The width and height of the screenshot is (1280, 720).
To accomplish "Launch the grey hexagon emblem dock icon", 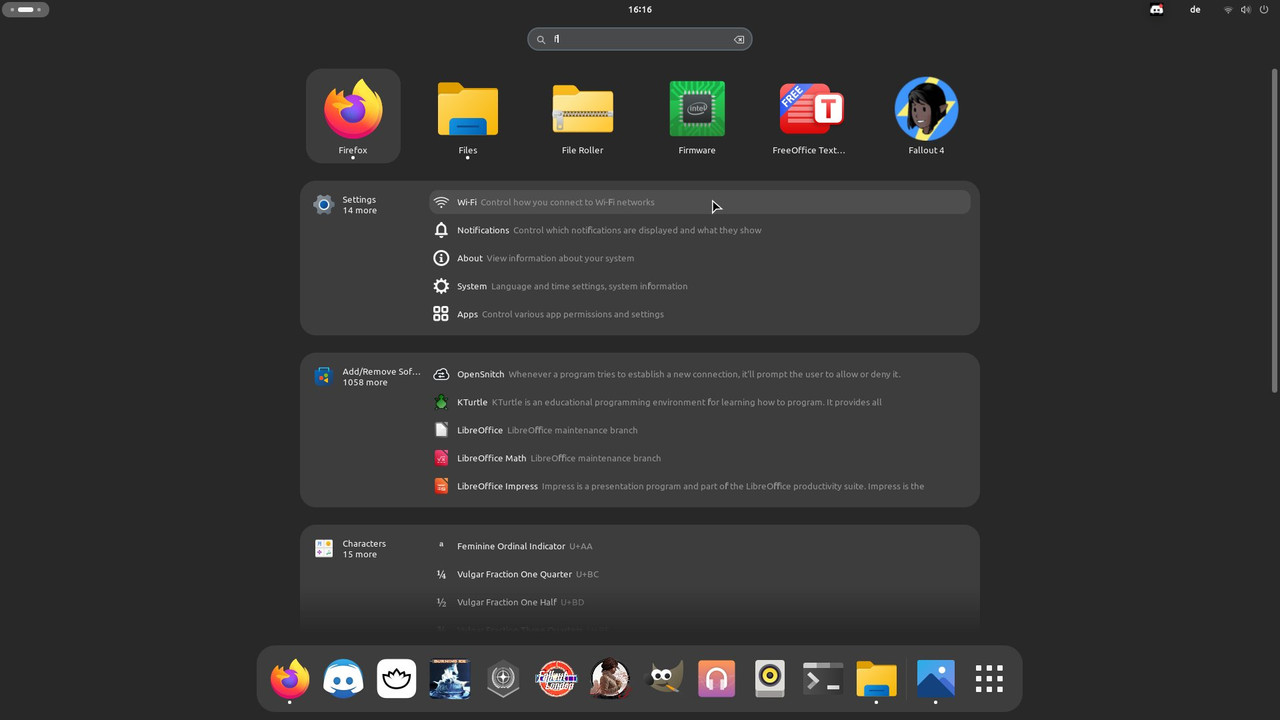I will click(503, 679).
